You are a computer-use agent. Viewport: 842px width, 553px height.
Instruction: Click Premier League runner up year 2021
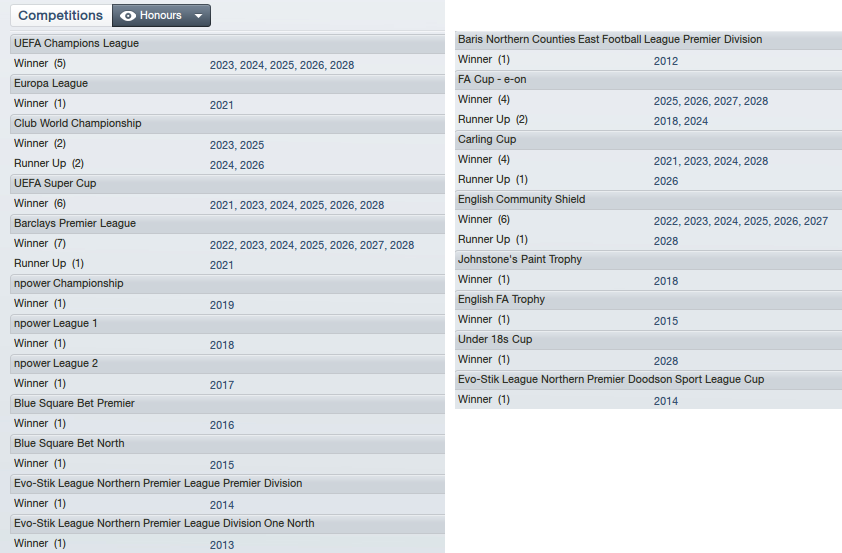(222, 265)
